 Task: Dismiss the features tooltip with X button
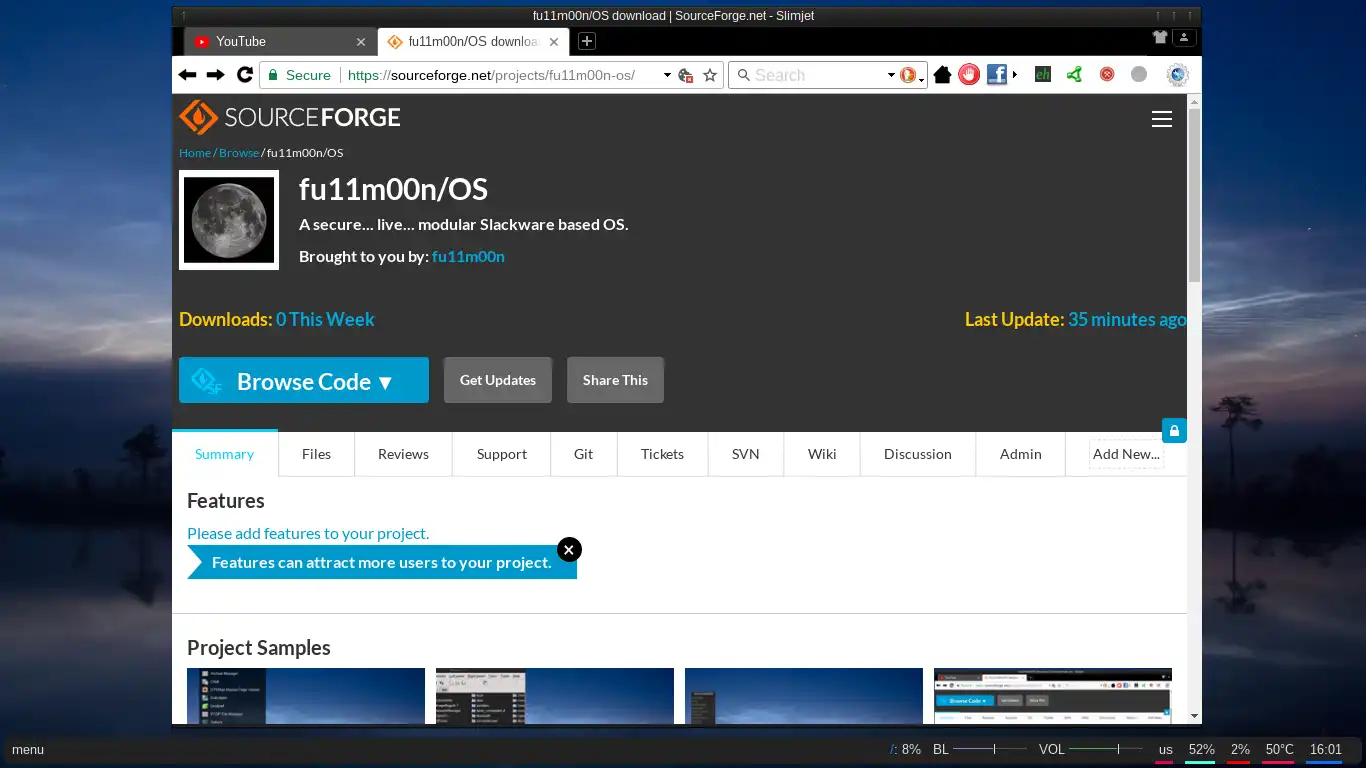click(569, 549)
